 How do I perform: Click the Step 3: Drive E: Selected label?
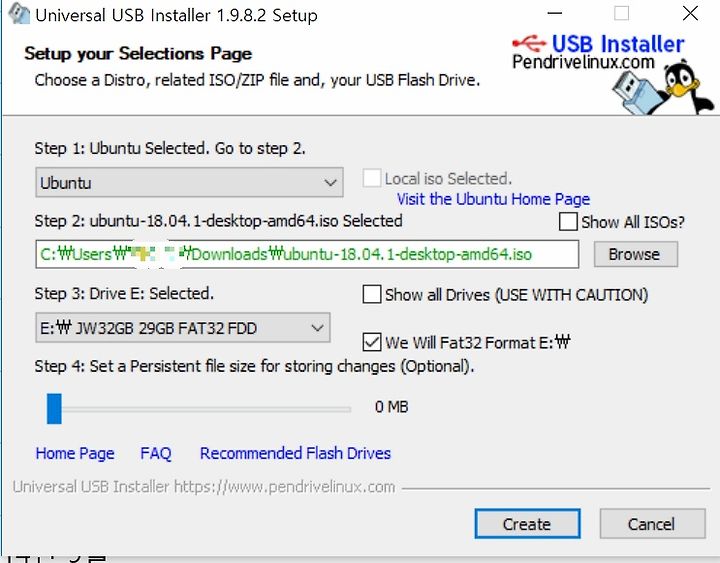tap(124, 293)
